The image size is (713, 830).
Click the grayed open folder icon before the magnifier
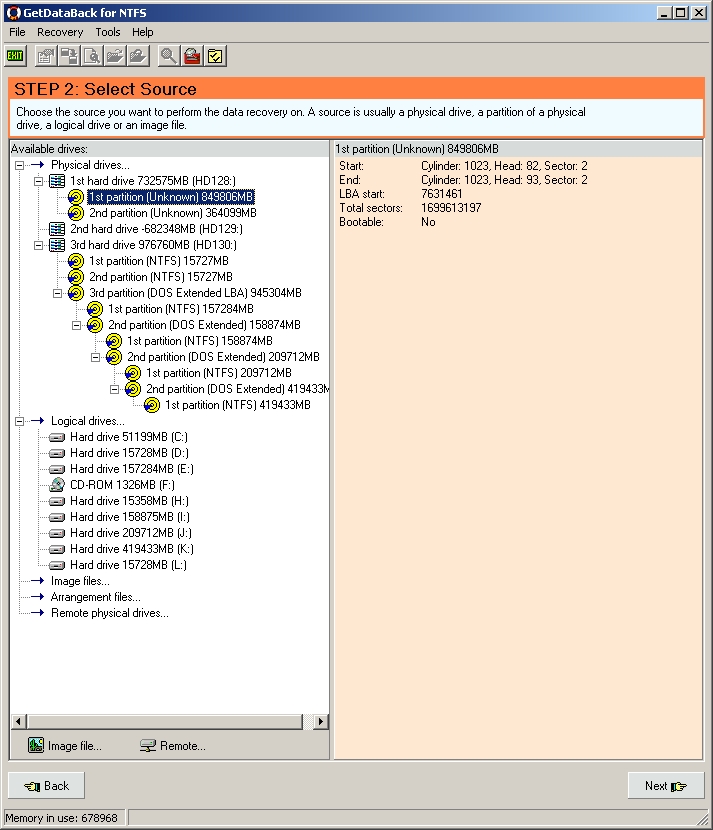pyautogui.click(x=138, y=56)
